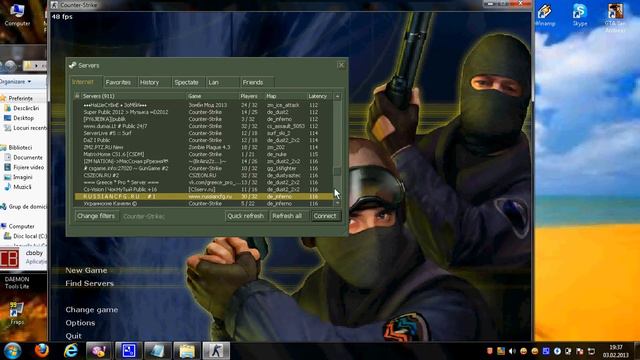This screenshot has height=360, width=640.
Task: Select Descărcări in Explorer sidebar
Action: [22, 108]
